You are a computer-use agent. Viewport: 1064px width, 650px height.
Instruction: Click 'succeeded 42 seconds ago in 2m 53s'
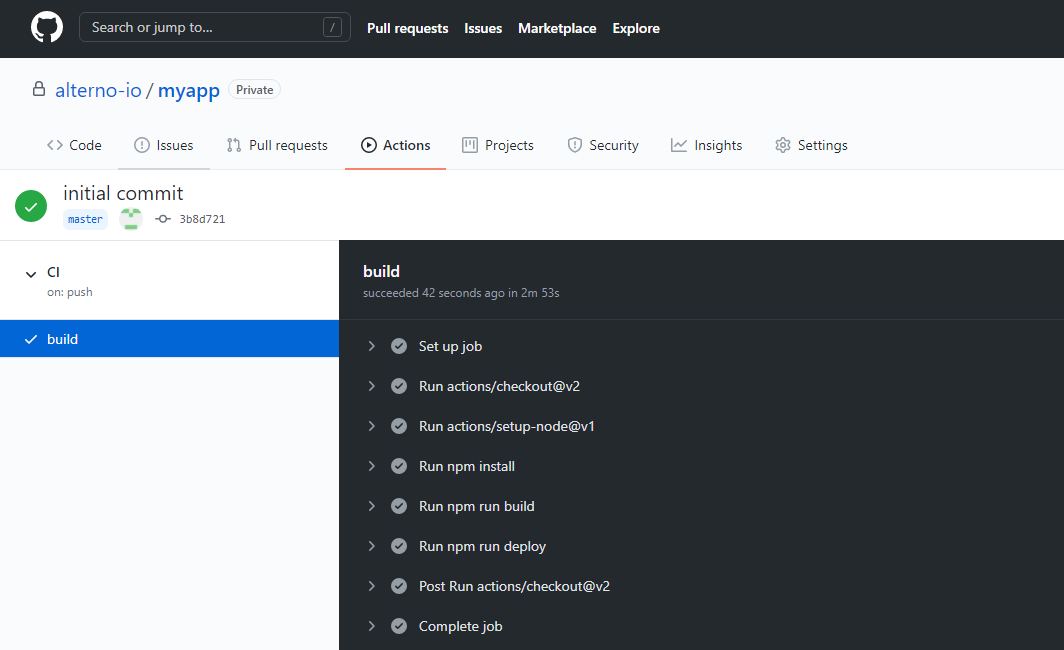[461, 293]
